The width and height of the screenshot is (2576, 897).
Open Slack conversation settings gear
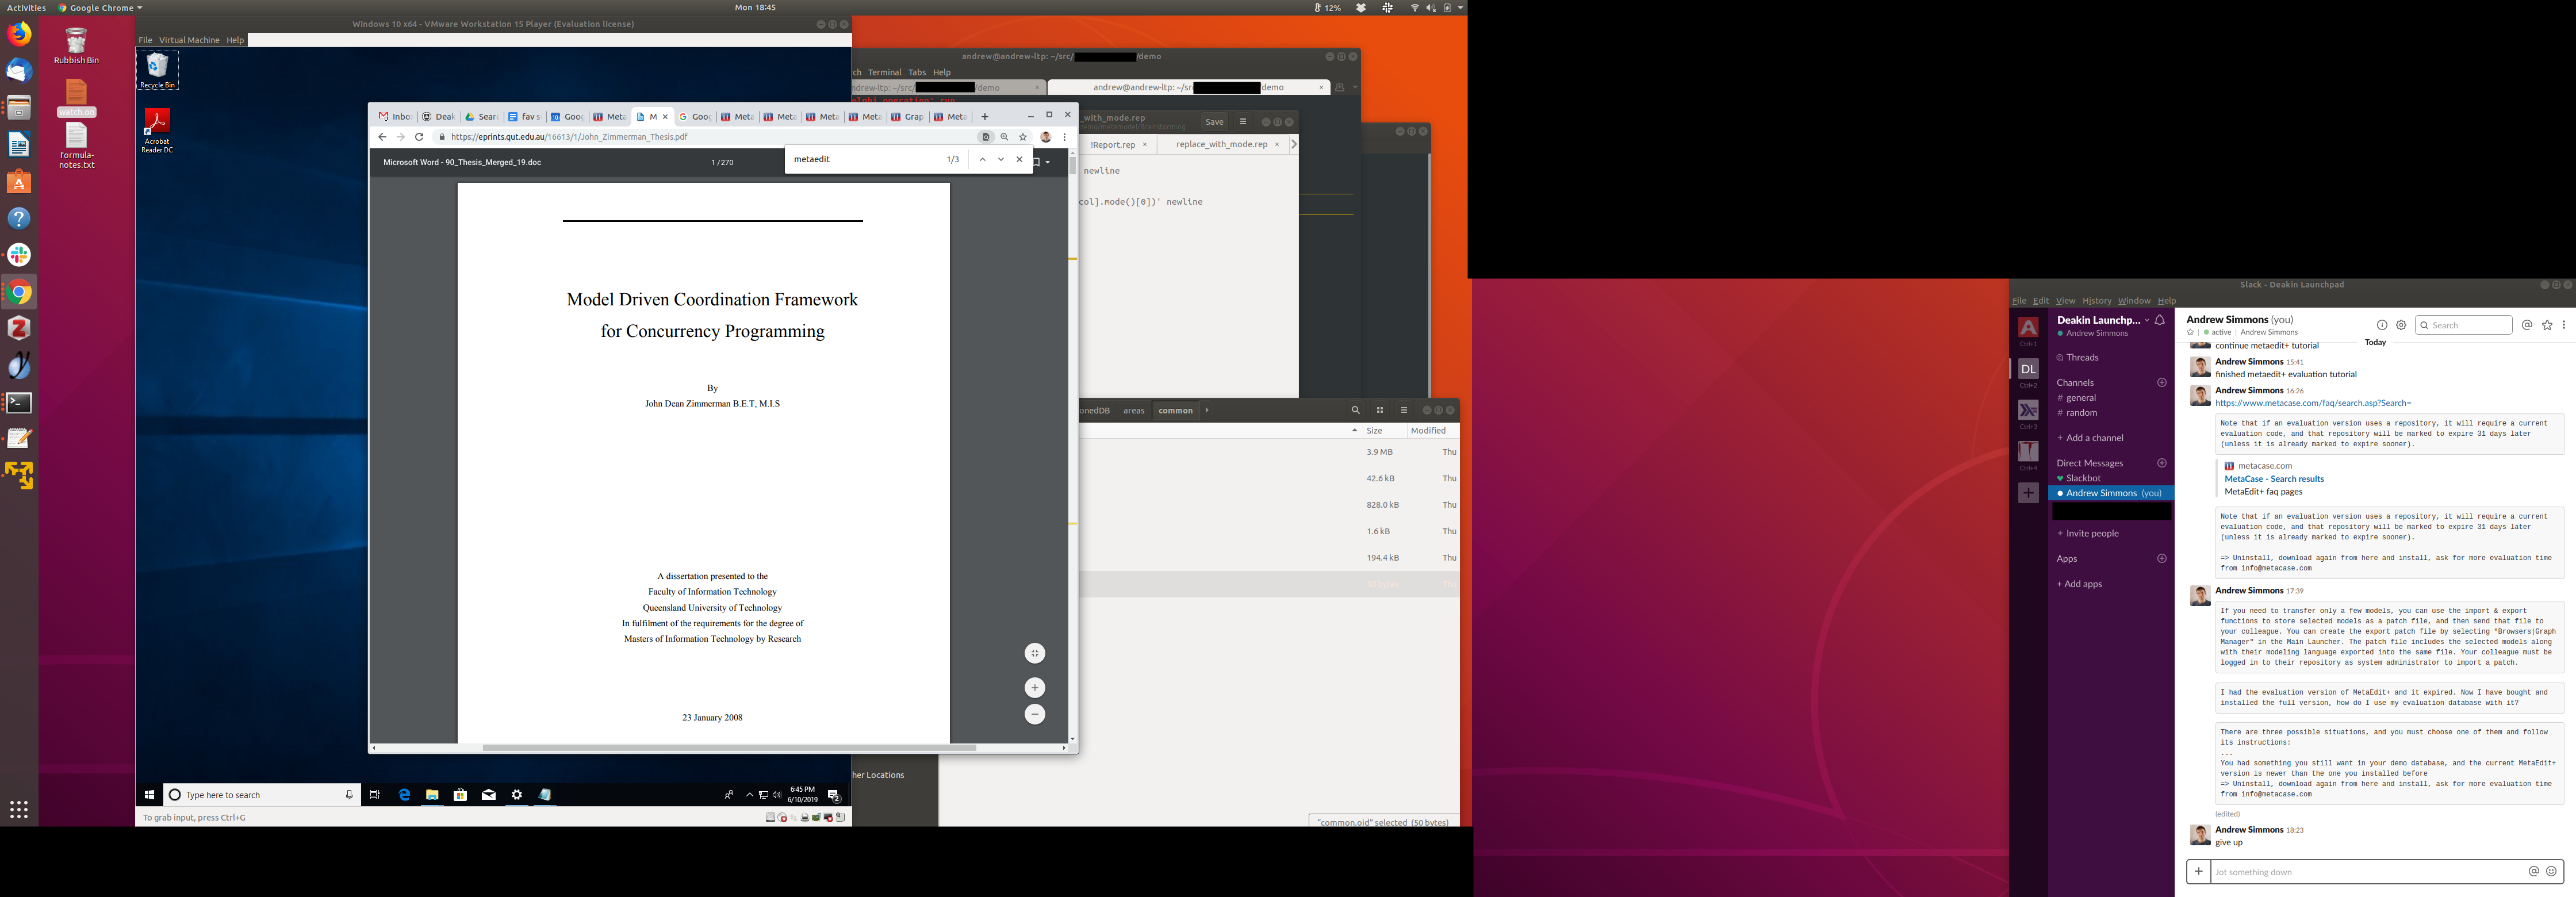tap(2401, 325)
